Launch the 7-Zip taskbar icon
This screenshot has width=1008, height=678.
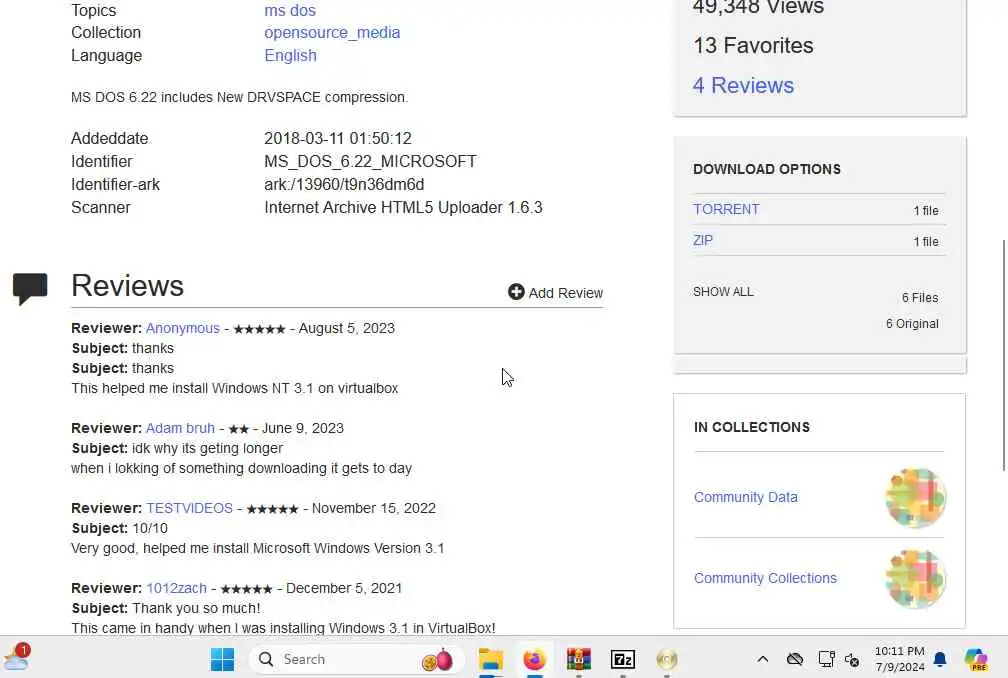[622, 659]
